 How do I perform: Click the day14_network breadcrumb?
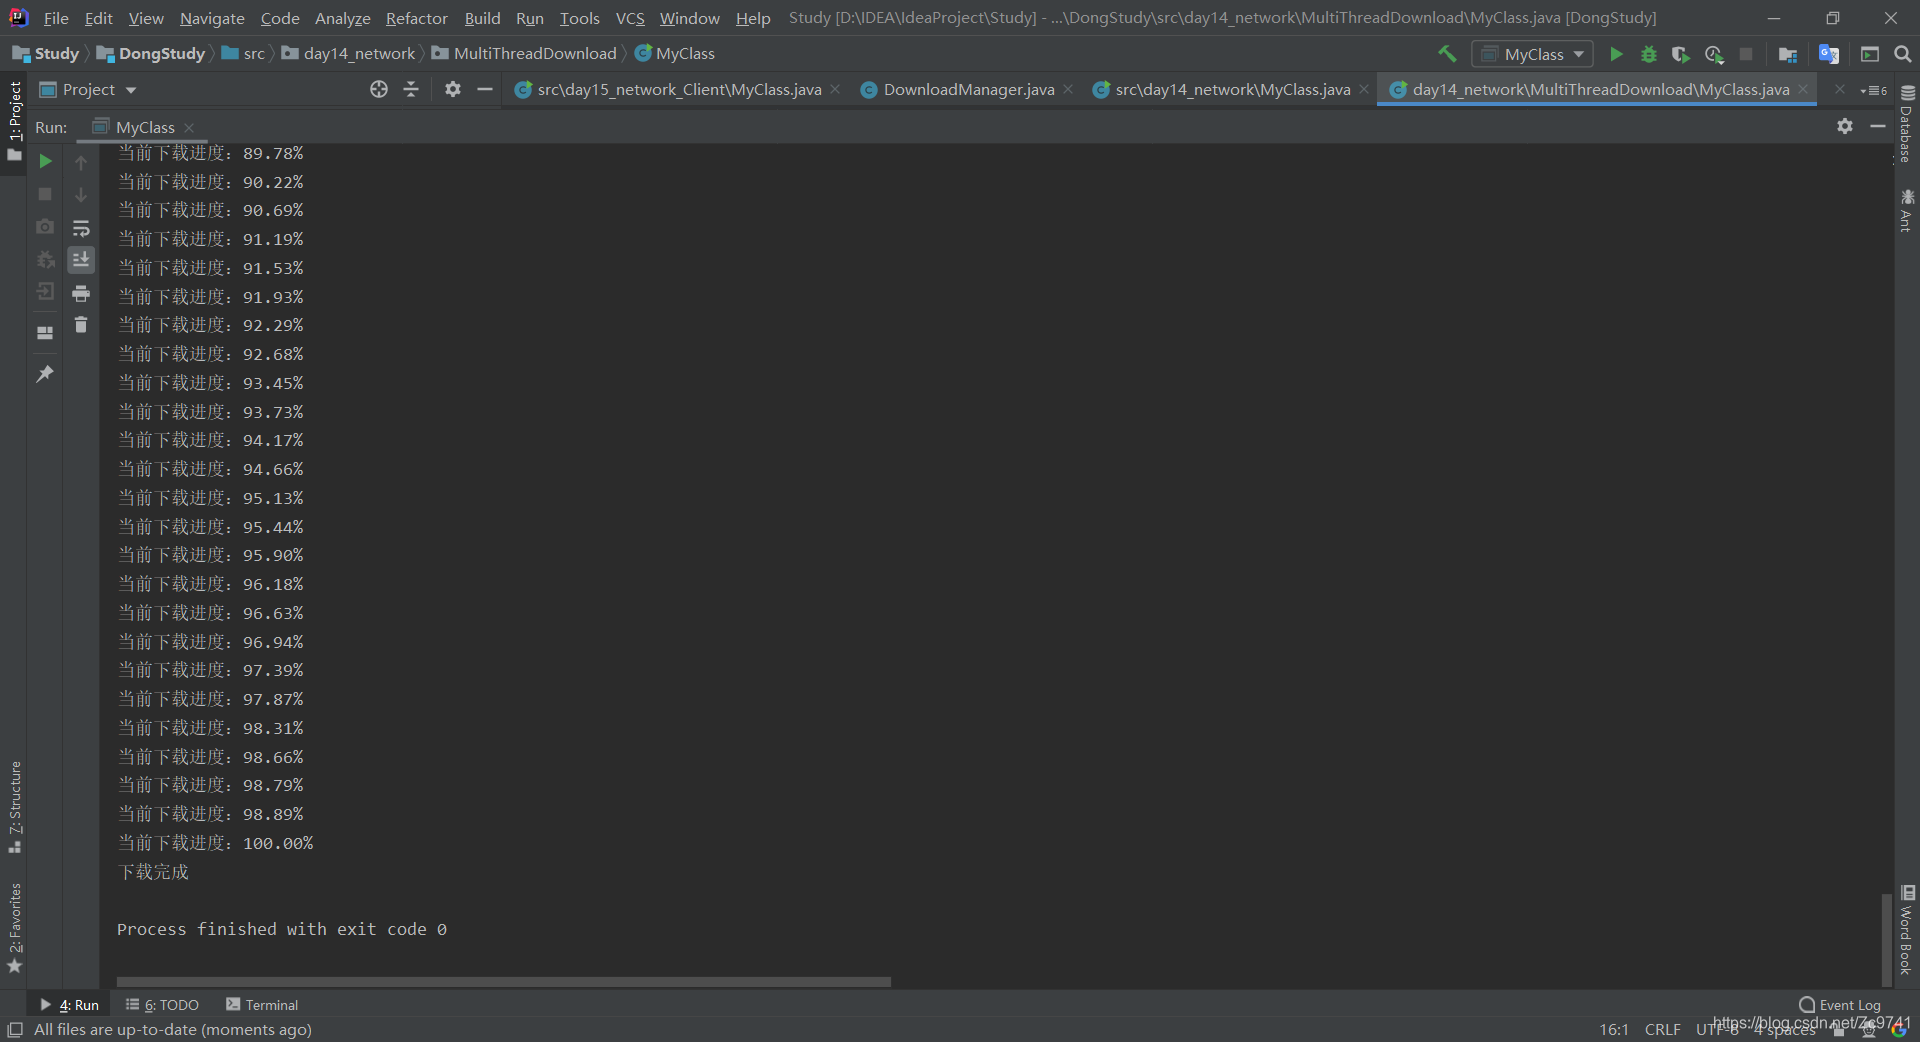click(x=348, y=54)
